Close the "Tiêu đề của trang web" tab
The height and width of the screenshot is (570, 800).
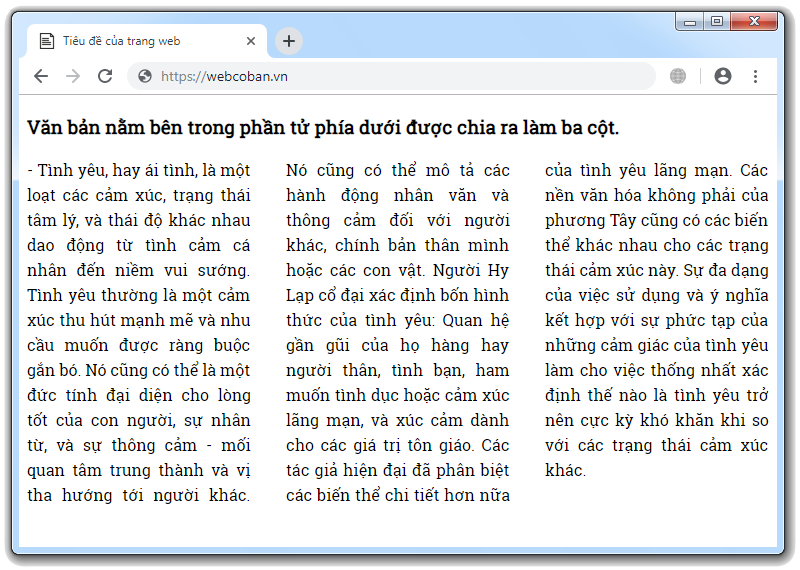pos(251,41)
